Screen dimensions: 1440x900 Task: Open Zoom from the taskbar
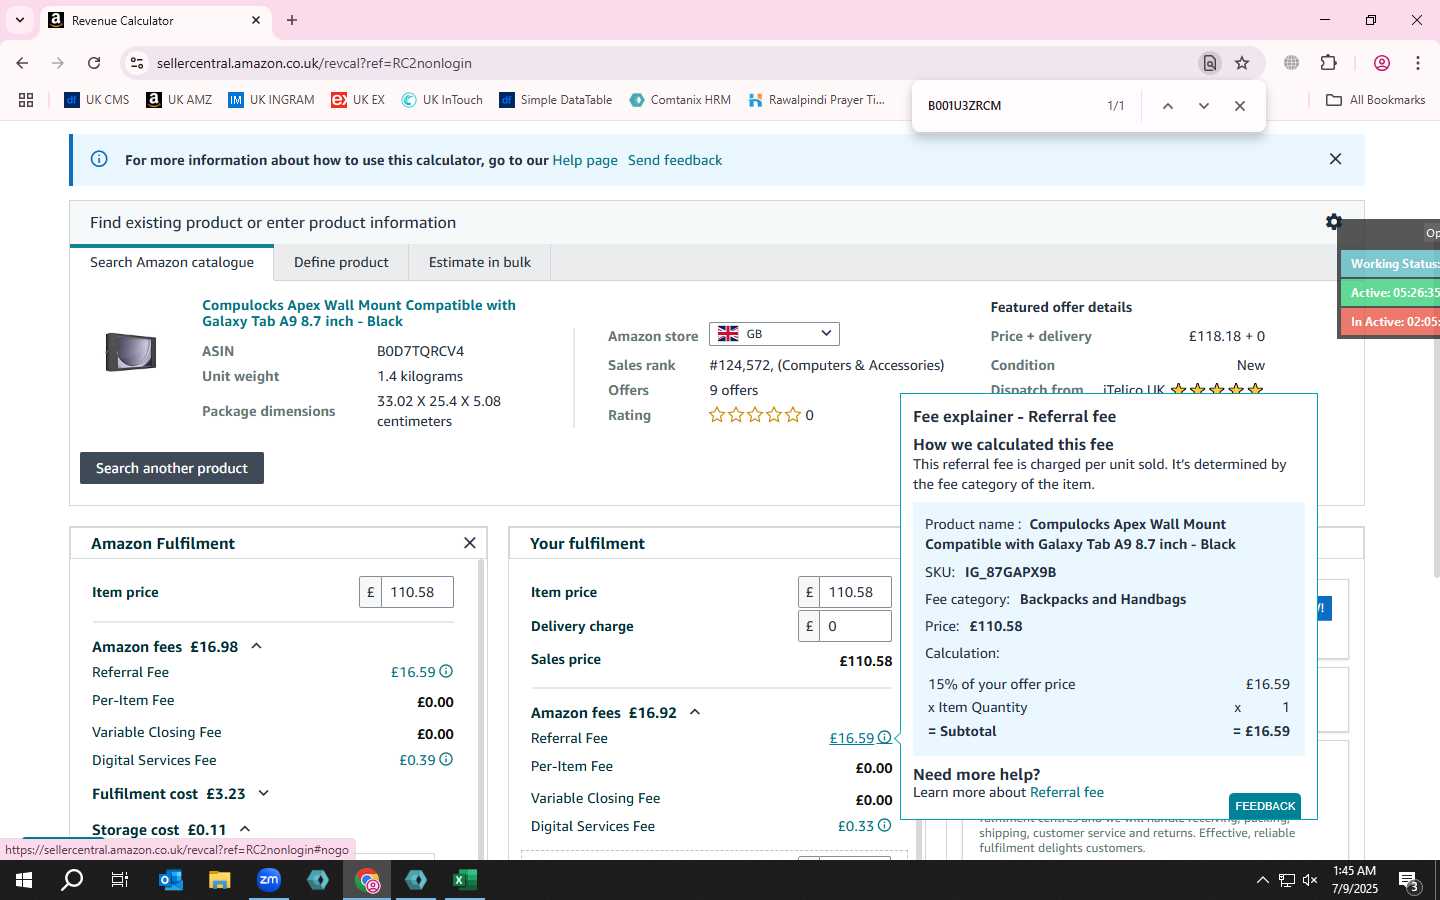click(269, 880)
